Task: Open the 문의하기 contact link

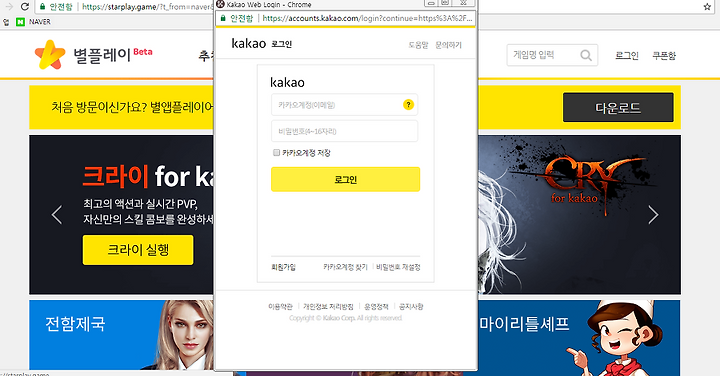Action: click(x=449, y=45)
